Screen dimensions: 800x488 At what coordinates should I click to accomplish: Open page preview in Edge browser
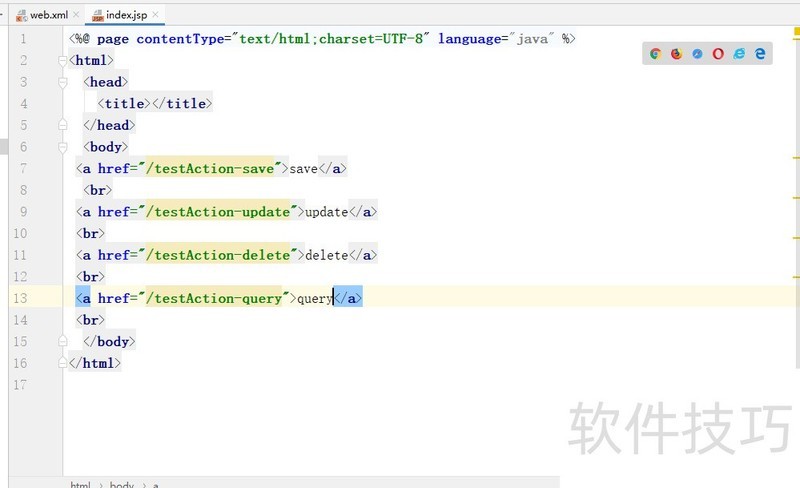point(760,54)
